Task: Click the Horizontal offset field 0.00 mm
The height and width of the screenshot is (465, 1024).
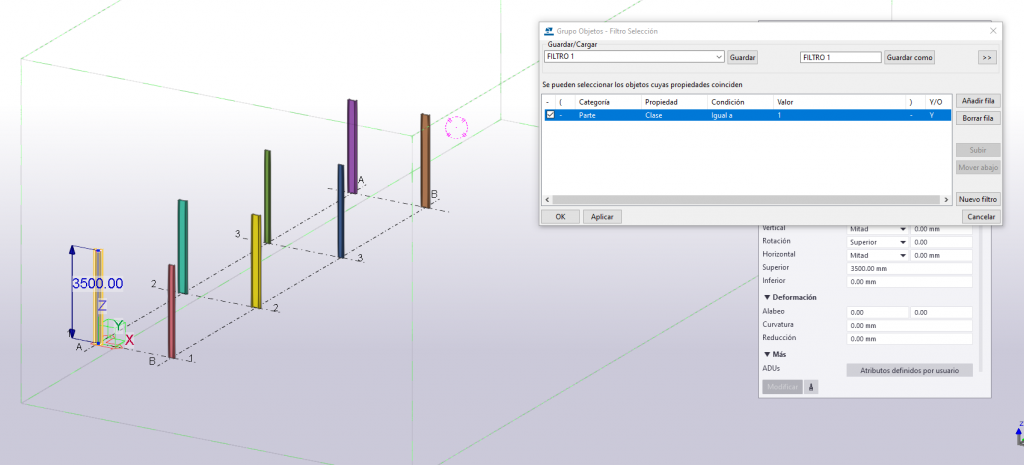Action: click(941, 255)
